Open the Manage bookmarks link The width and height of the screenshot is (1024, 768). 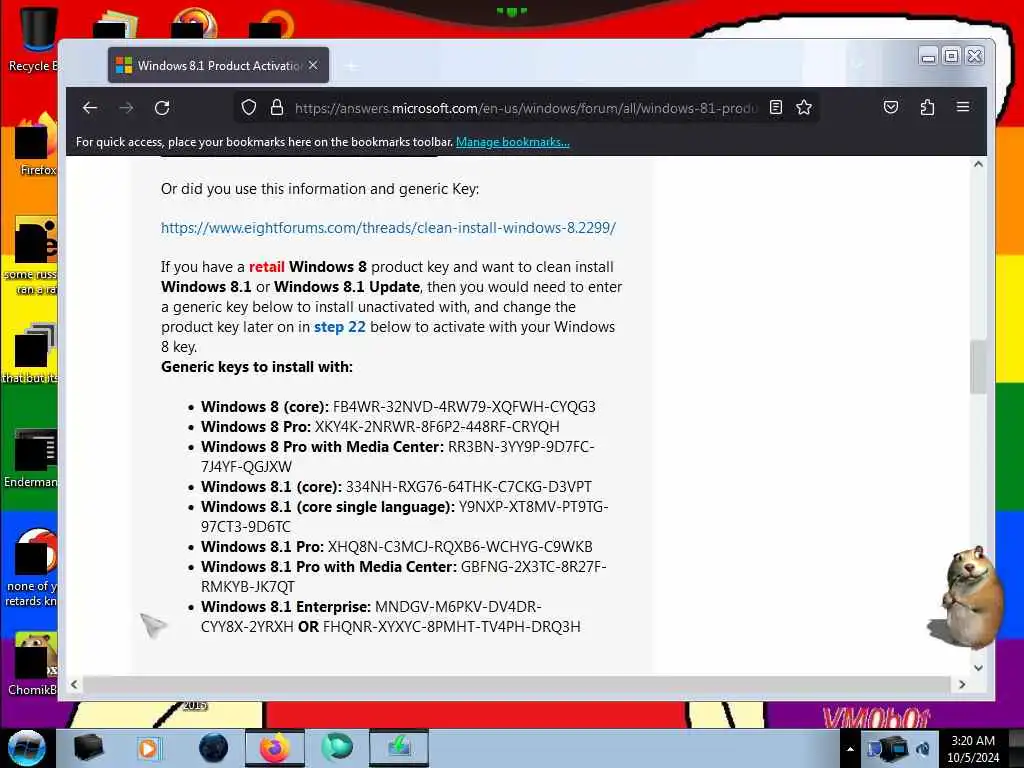[513, 142]
